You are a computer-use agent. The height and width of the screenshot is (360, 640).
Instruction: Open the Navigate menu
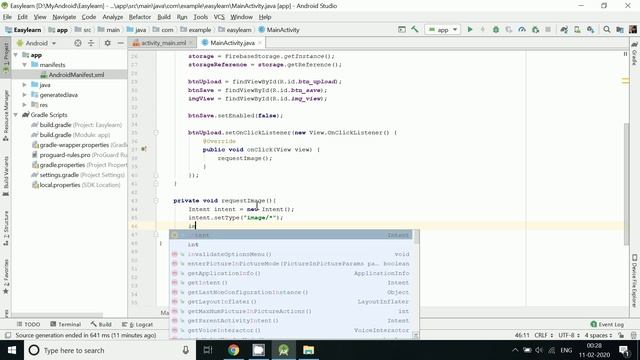(64, 17)
